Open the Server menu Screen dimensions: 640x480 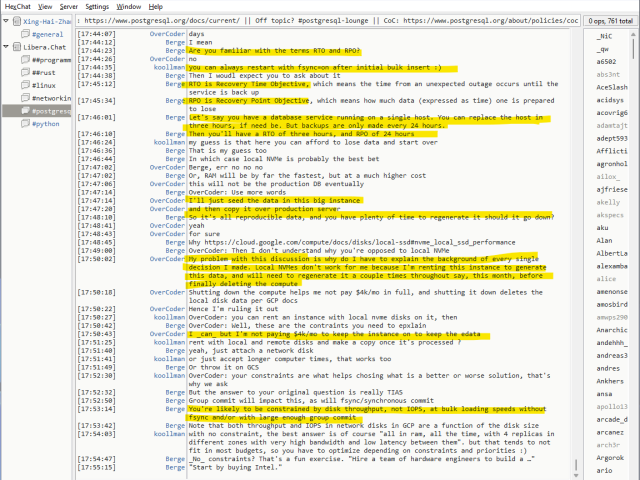[68, 6]
